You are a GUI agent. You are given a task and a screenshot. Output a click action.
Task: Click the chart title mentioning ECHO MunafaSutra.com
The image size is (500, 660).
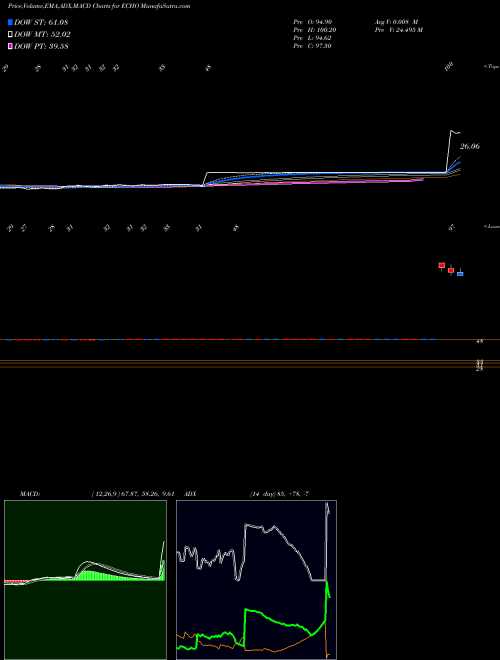coord(99,6)
